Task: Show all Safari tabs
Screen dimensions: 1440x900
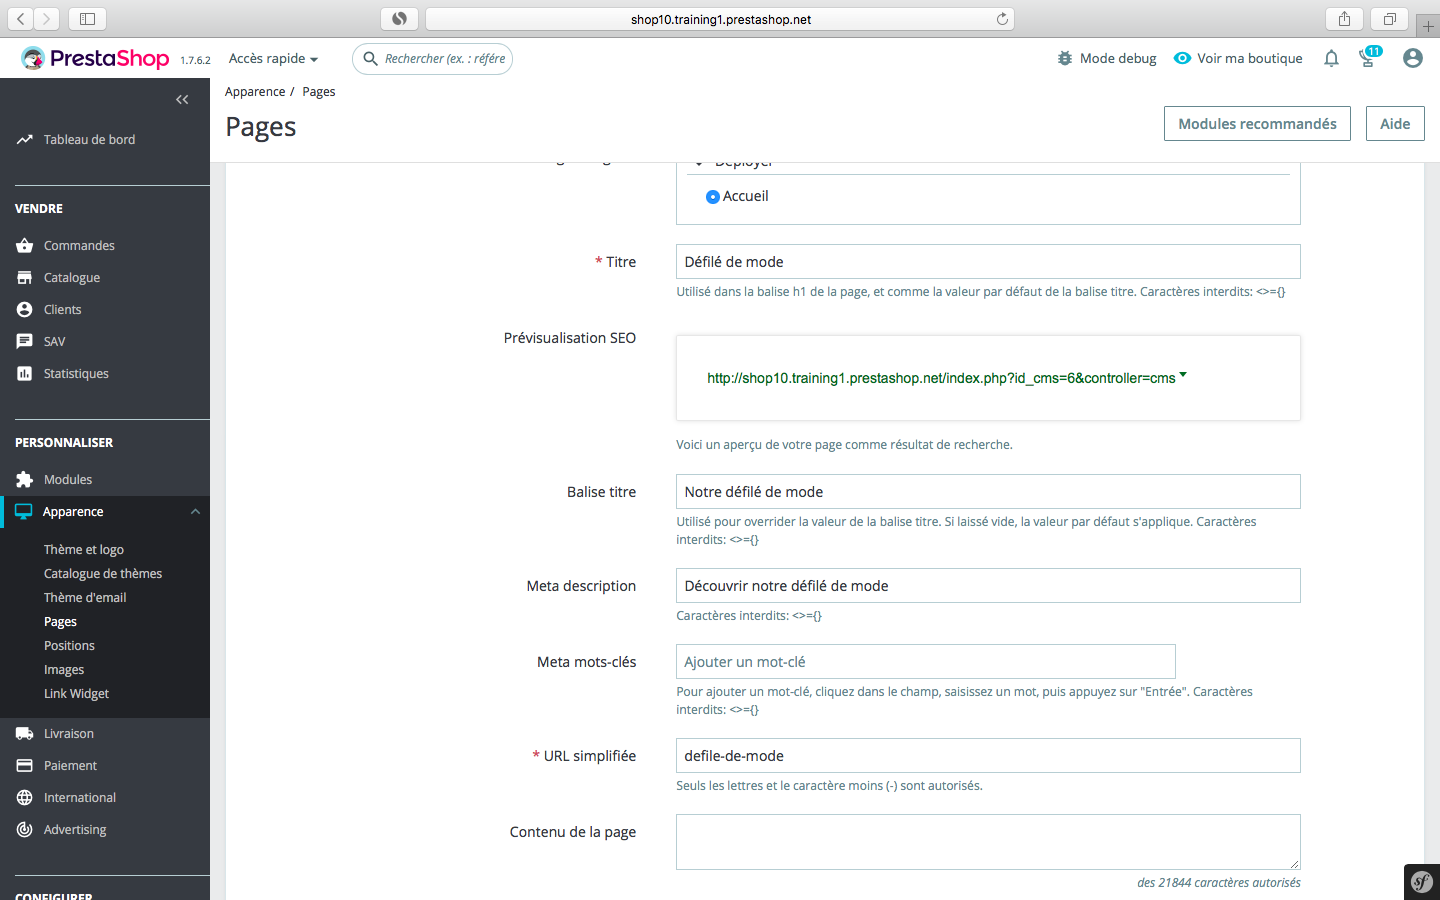Action: pos(1390,19)
